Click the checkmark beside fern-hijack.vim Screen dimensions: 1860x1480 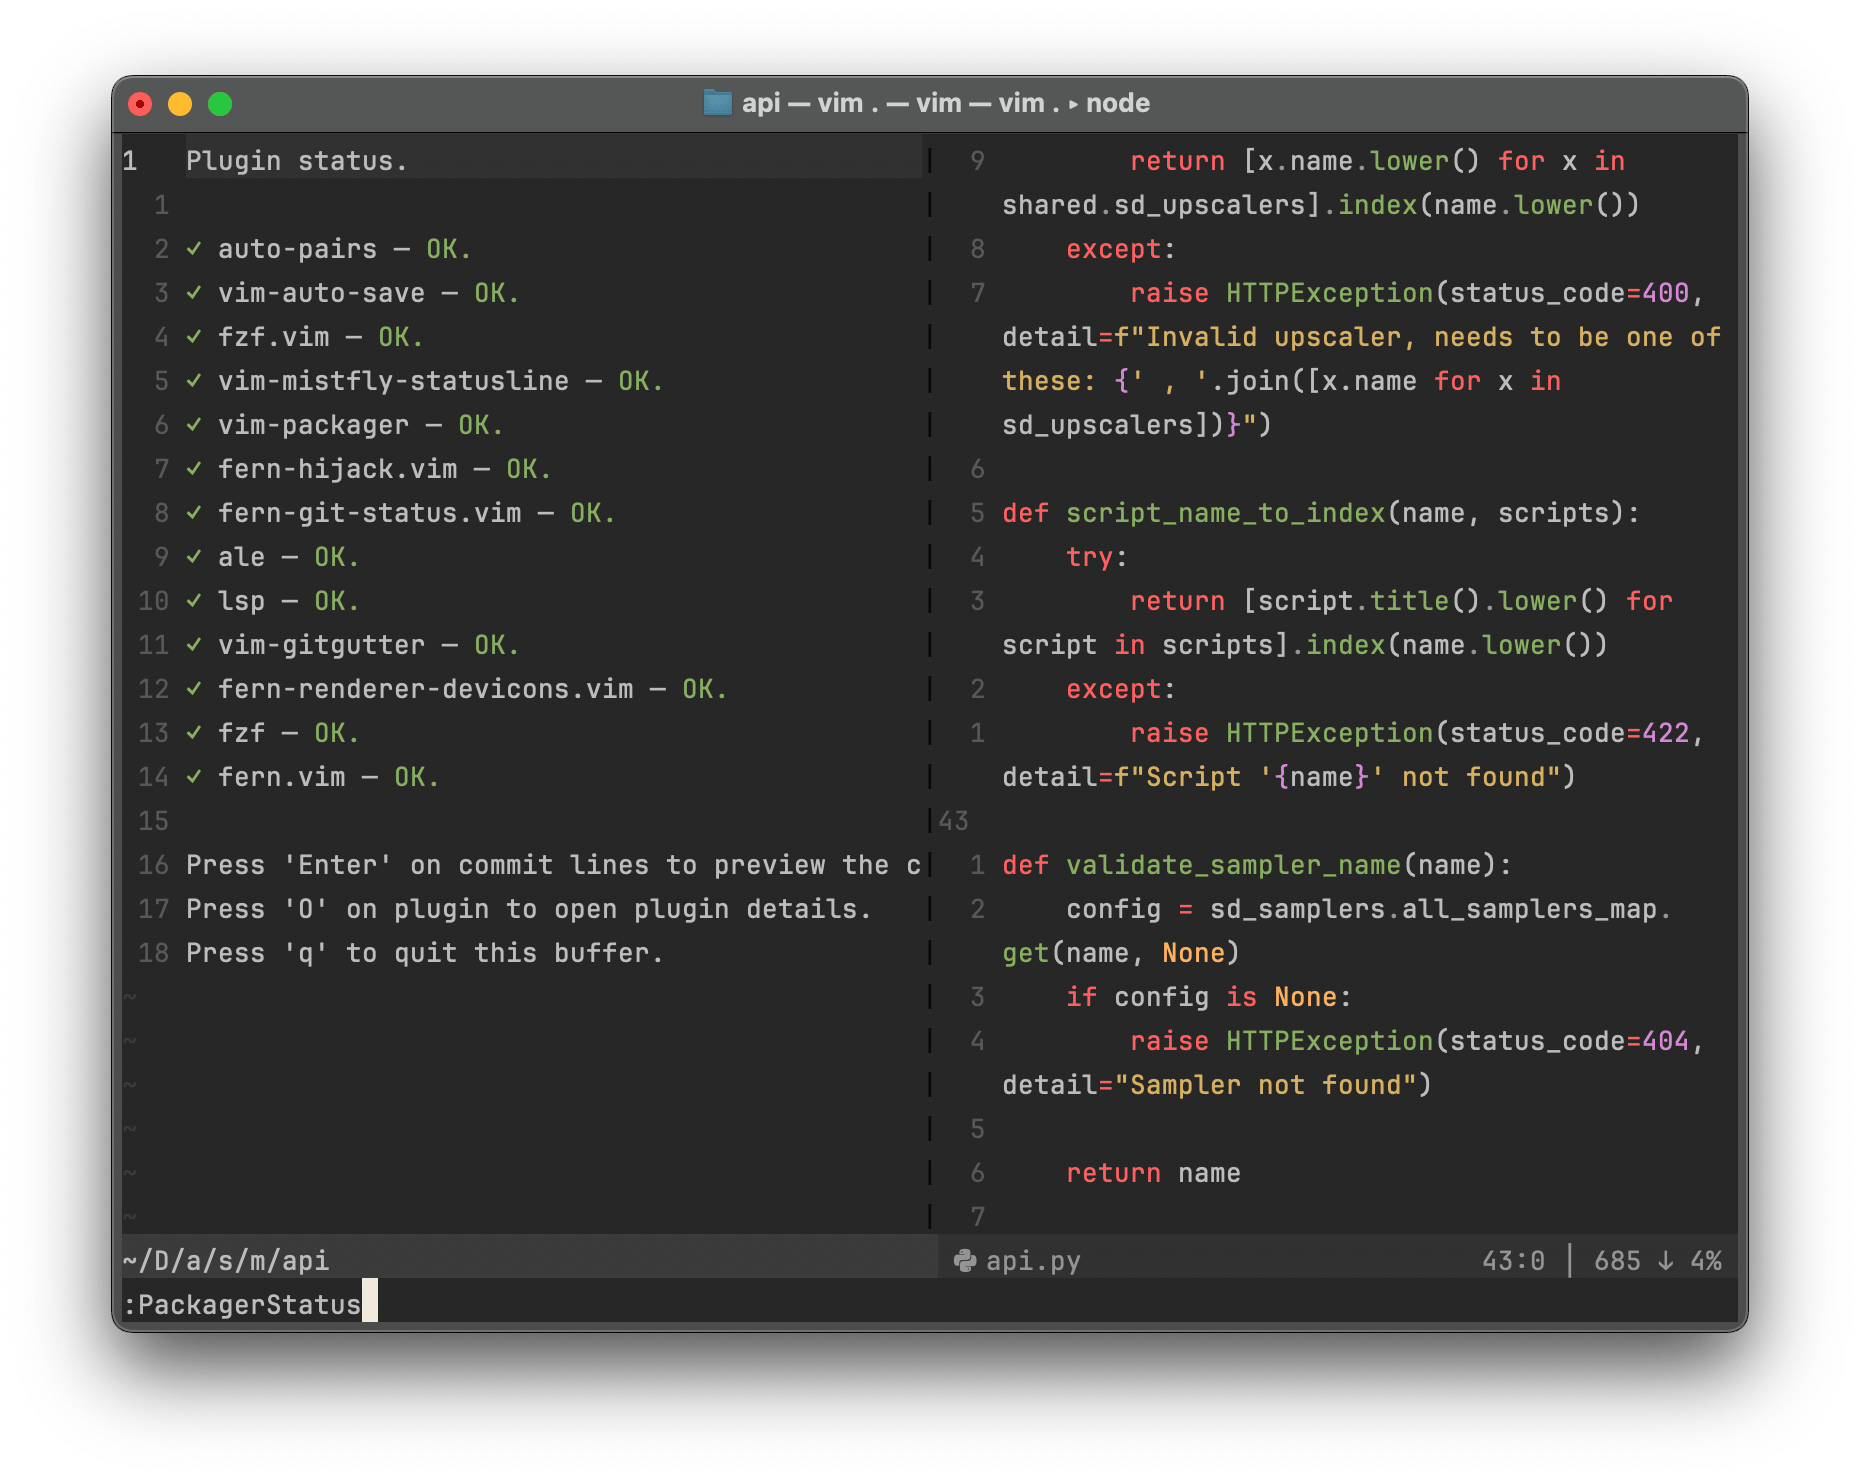click(194, 469)
